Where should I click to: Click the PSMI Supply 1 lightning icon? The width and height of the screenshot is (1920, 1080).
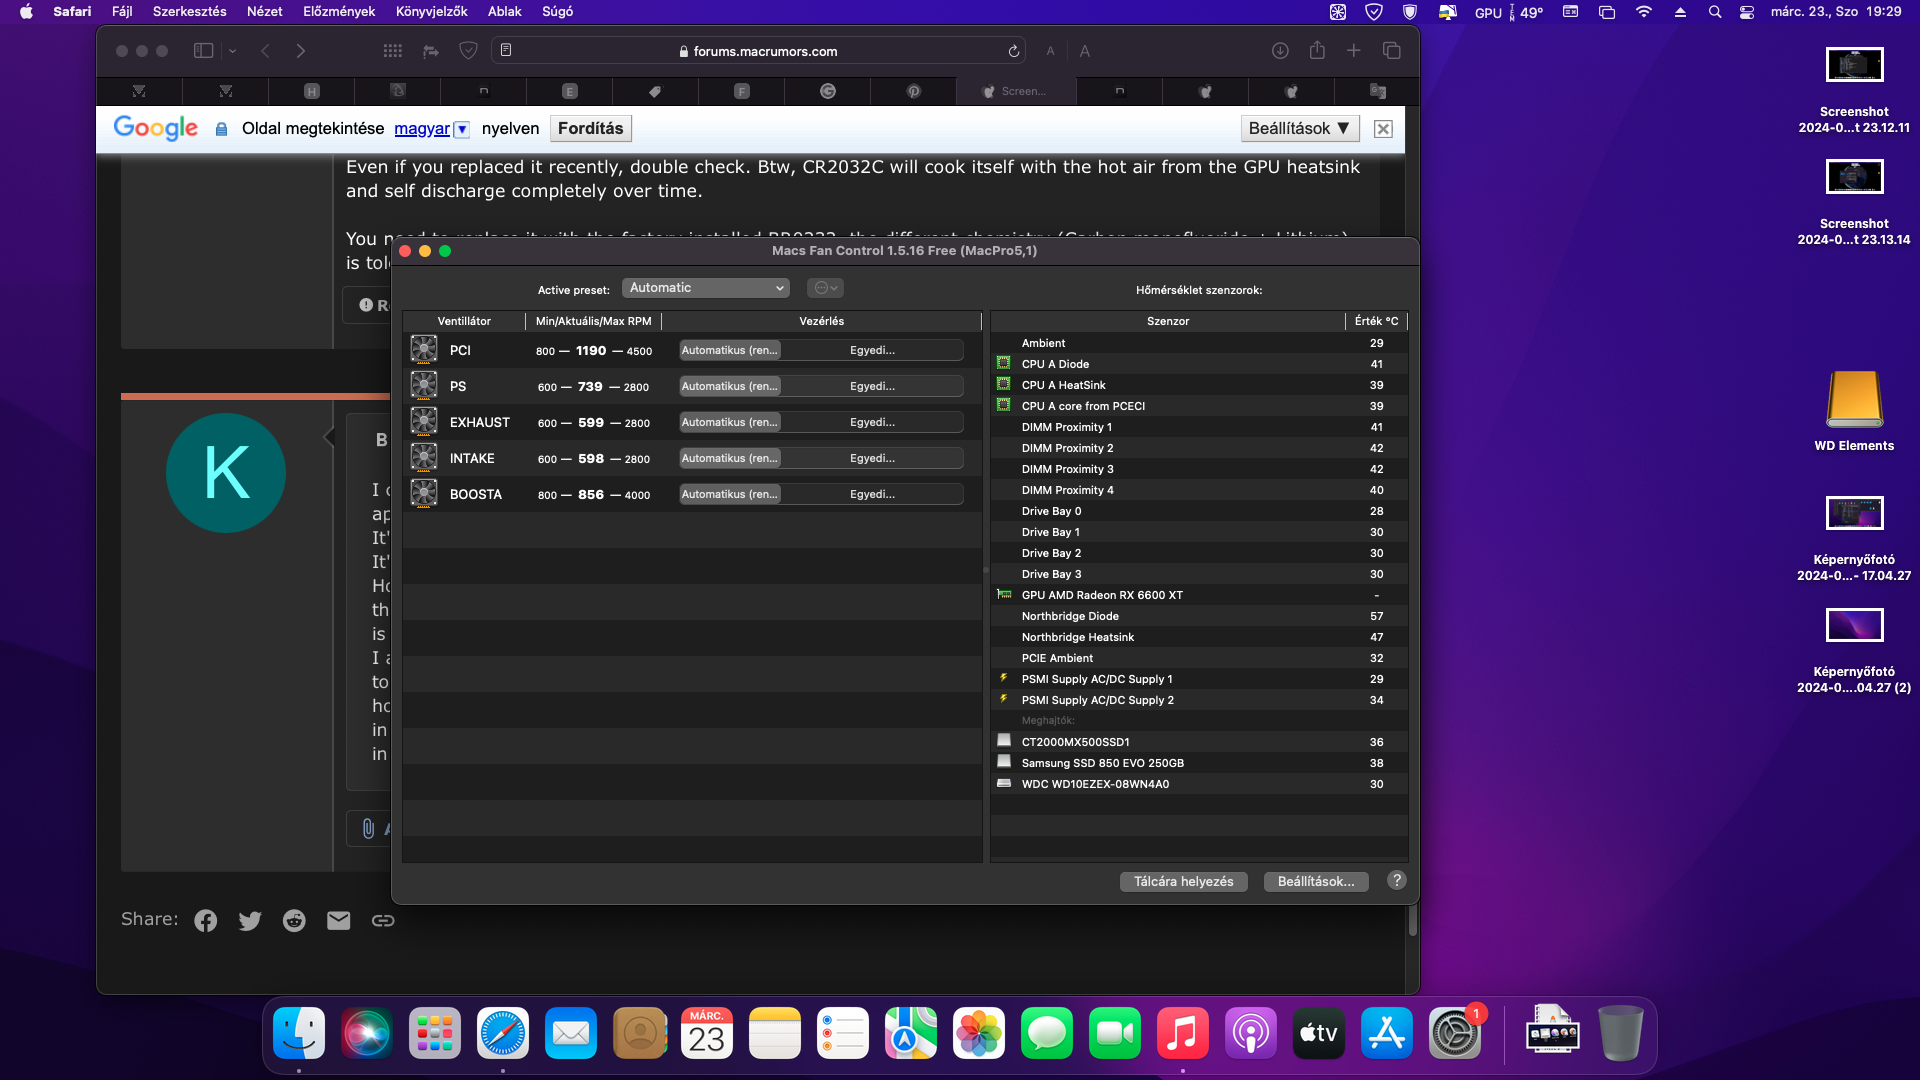[x=1004, y=678]
